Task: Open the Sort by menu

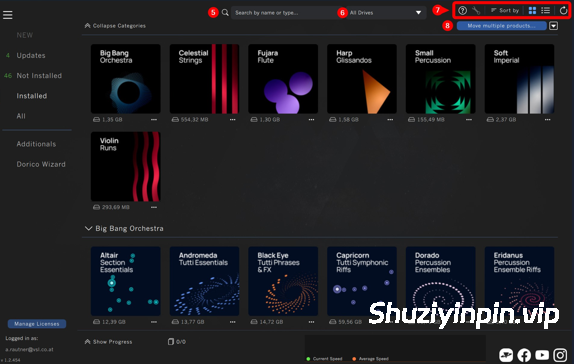Action: [x=505, y=11]
